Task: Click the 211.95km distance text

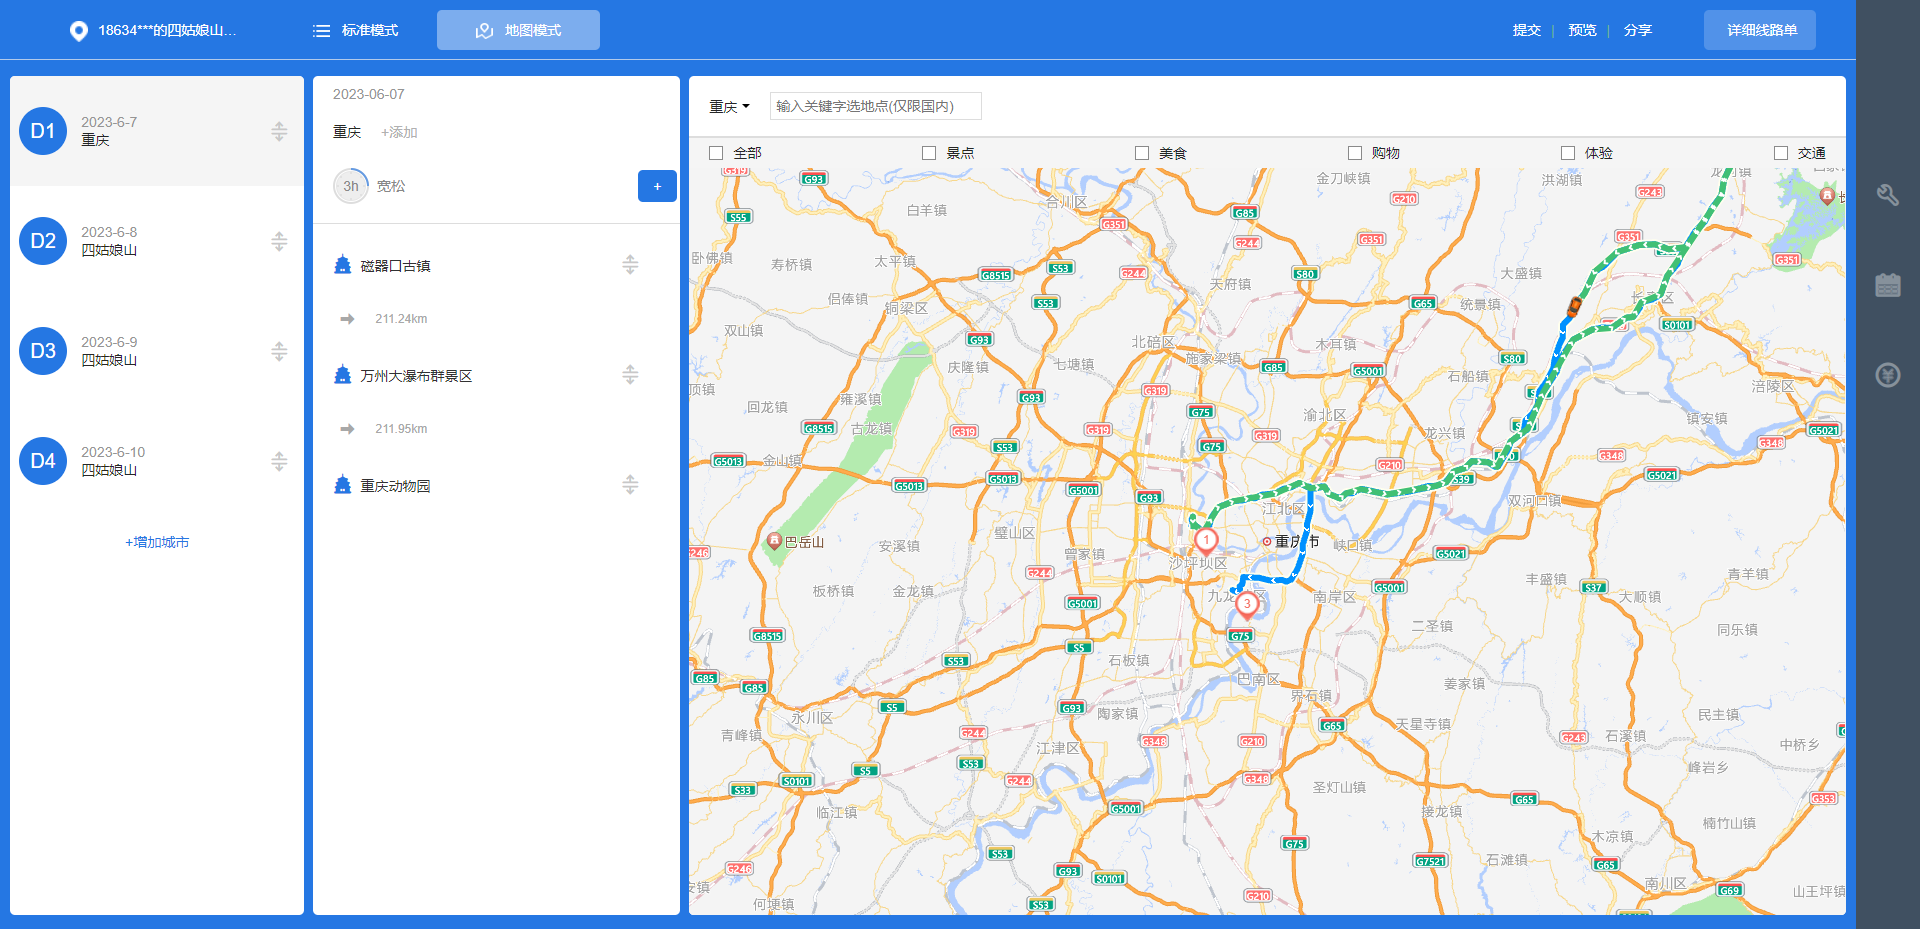Action: tap(401, 429)
